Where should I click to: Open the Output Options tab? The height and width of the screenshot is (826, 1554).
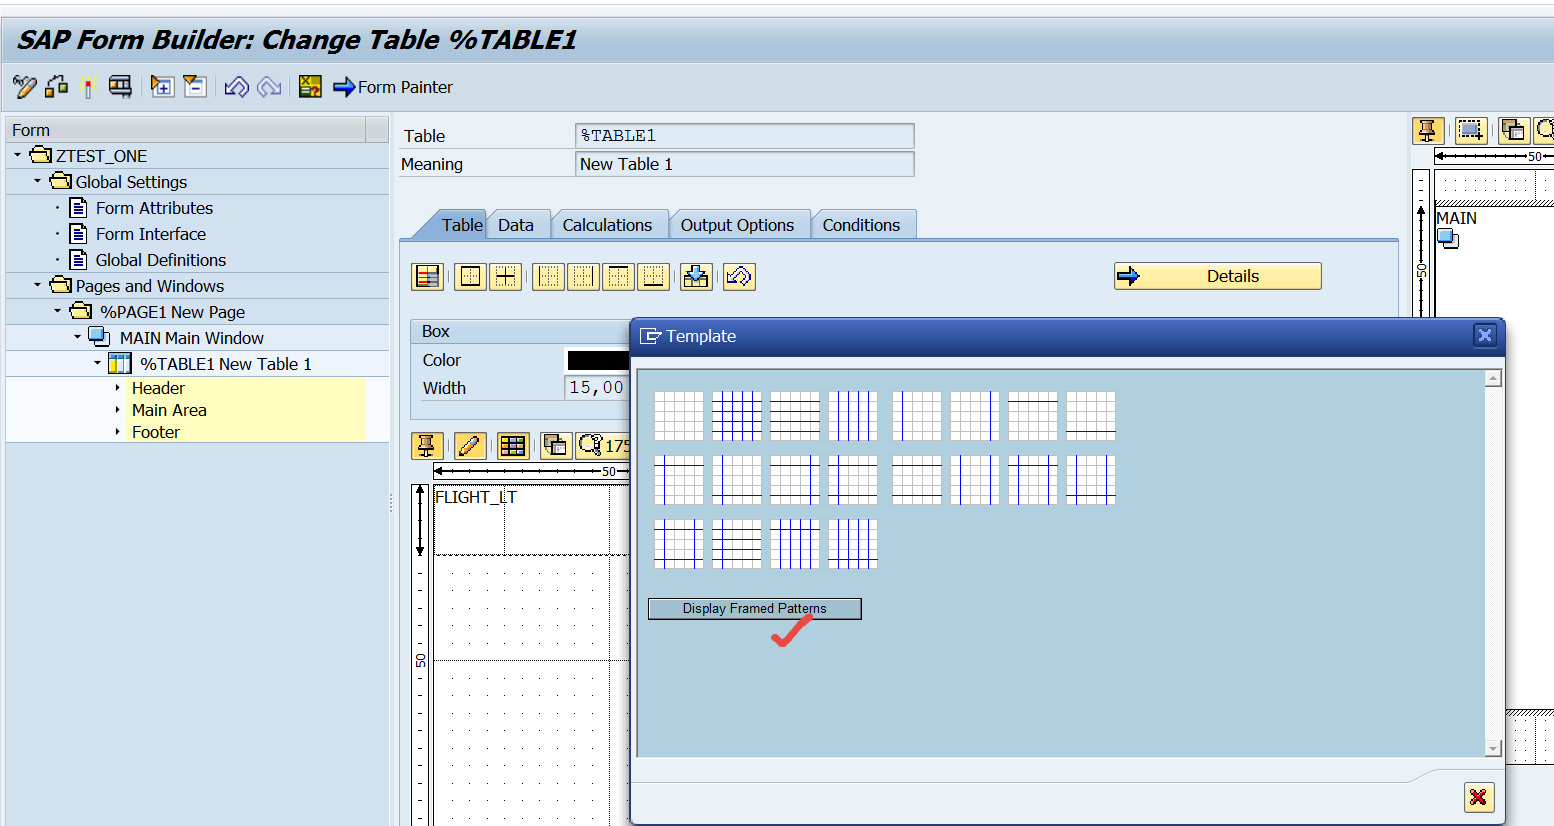pos(740,224)
